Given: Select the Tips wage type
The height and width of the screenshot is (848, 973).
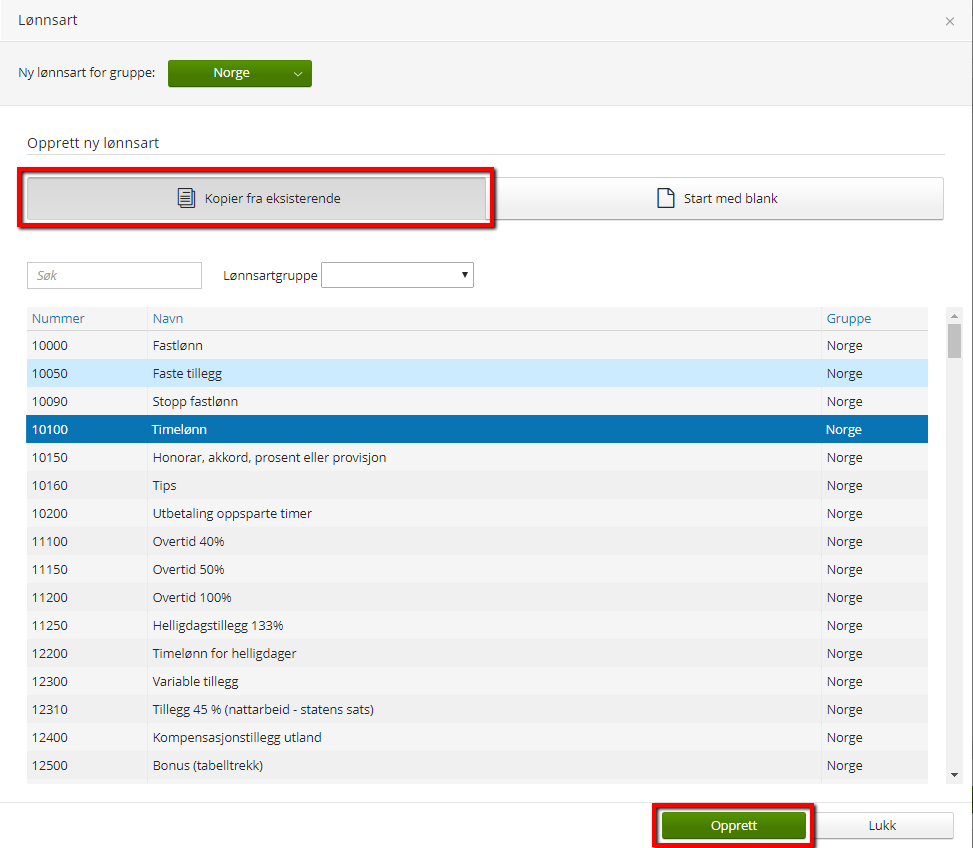Looking at the screenshot, I should (x=477, y=485).
